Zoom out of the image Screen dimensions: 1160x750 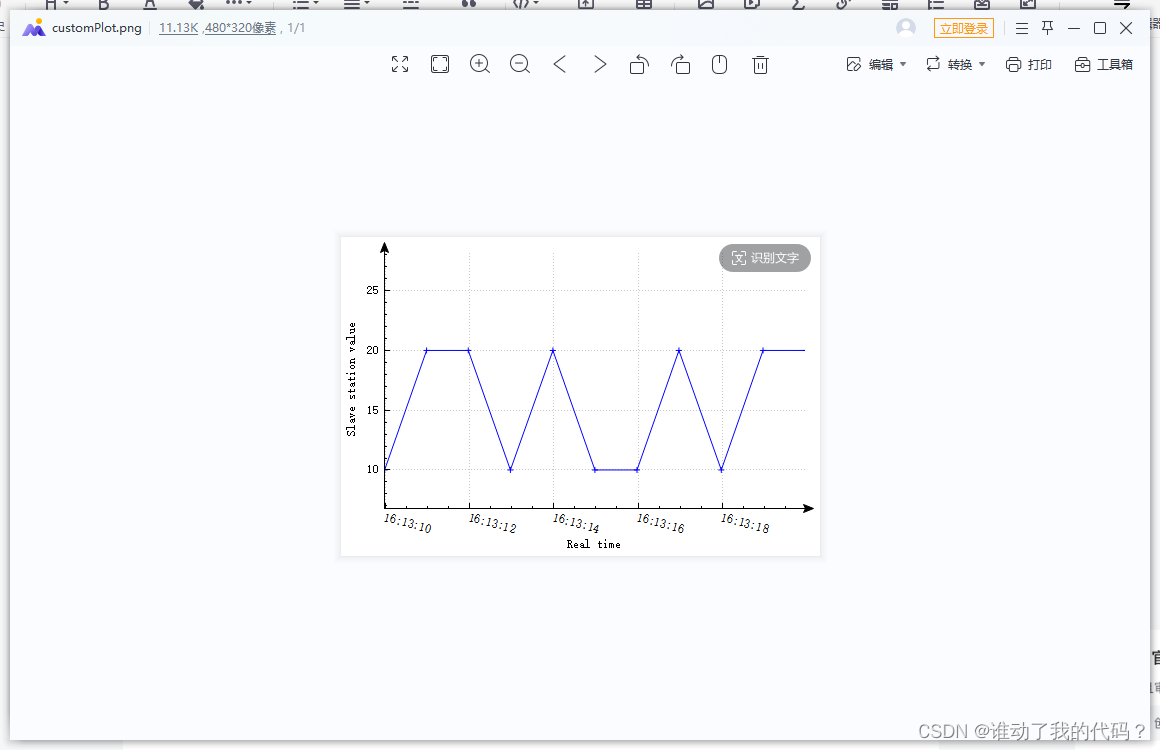coord(520,64)
